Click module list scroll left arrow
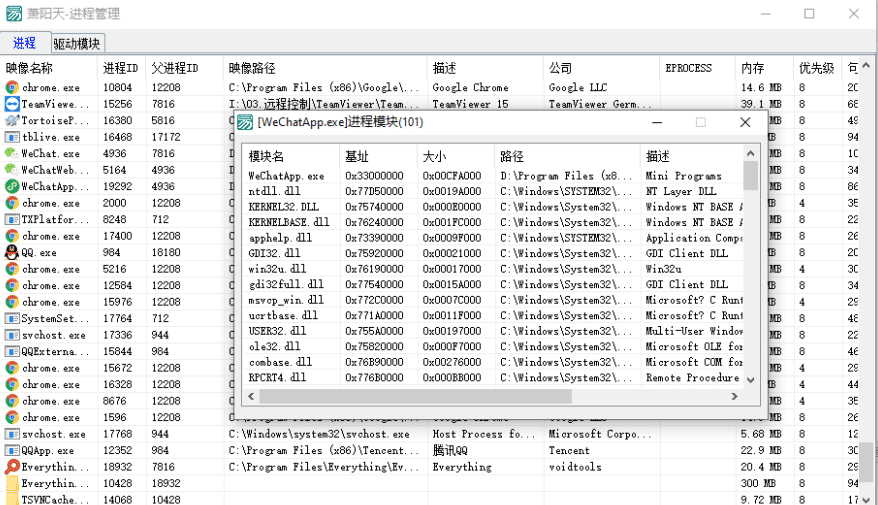This screenshot has width=878, height=505. click(251, 396)
